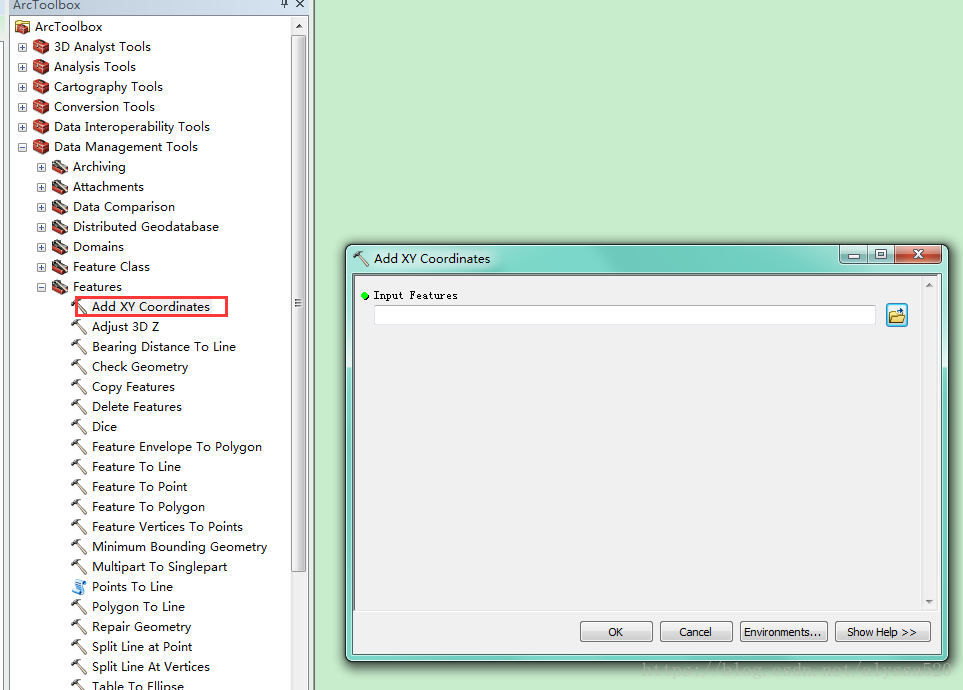The width and height of the screenshot is (963, 690).
Task: Expand the Conversion Tools node
Action: pos(23,108)
